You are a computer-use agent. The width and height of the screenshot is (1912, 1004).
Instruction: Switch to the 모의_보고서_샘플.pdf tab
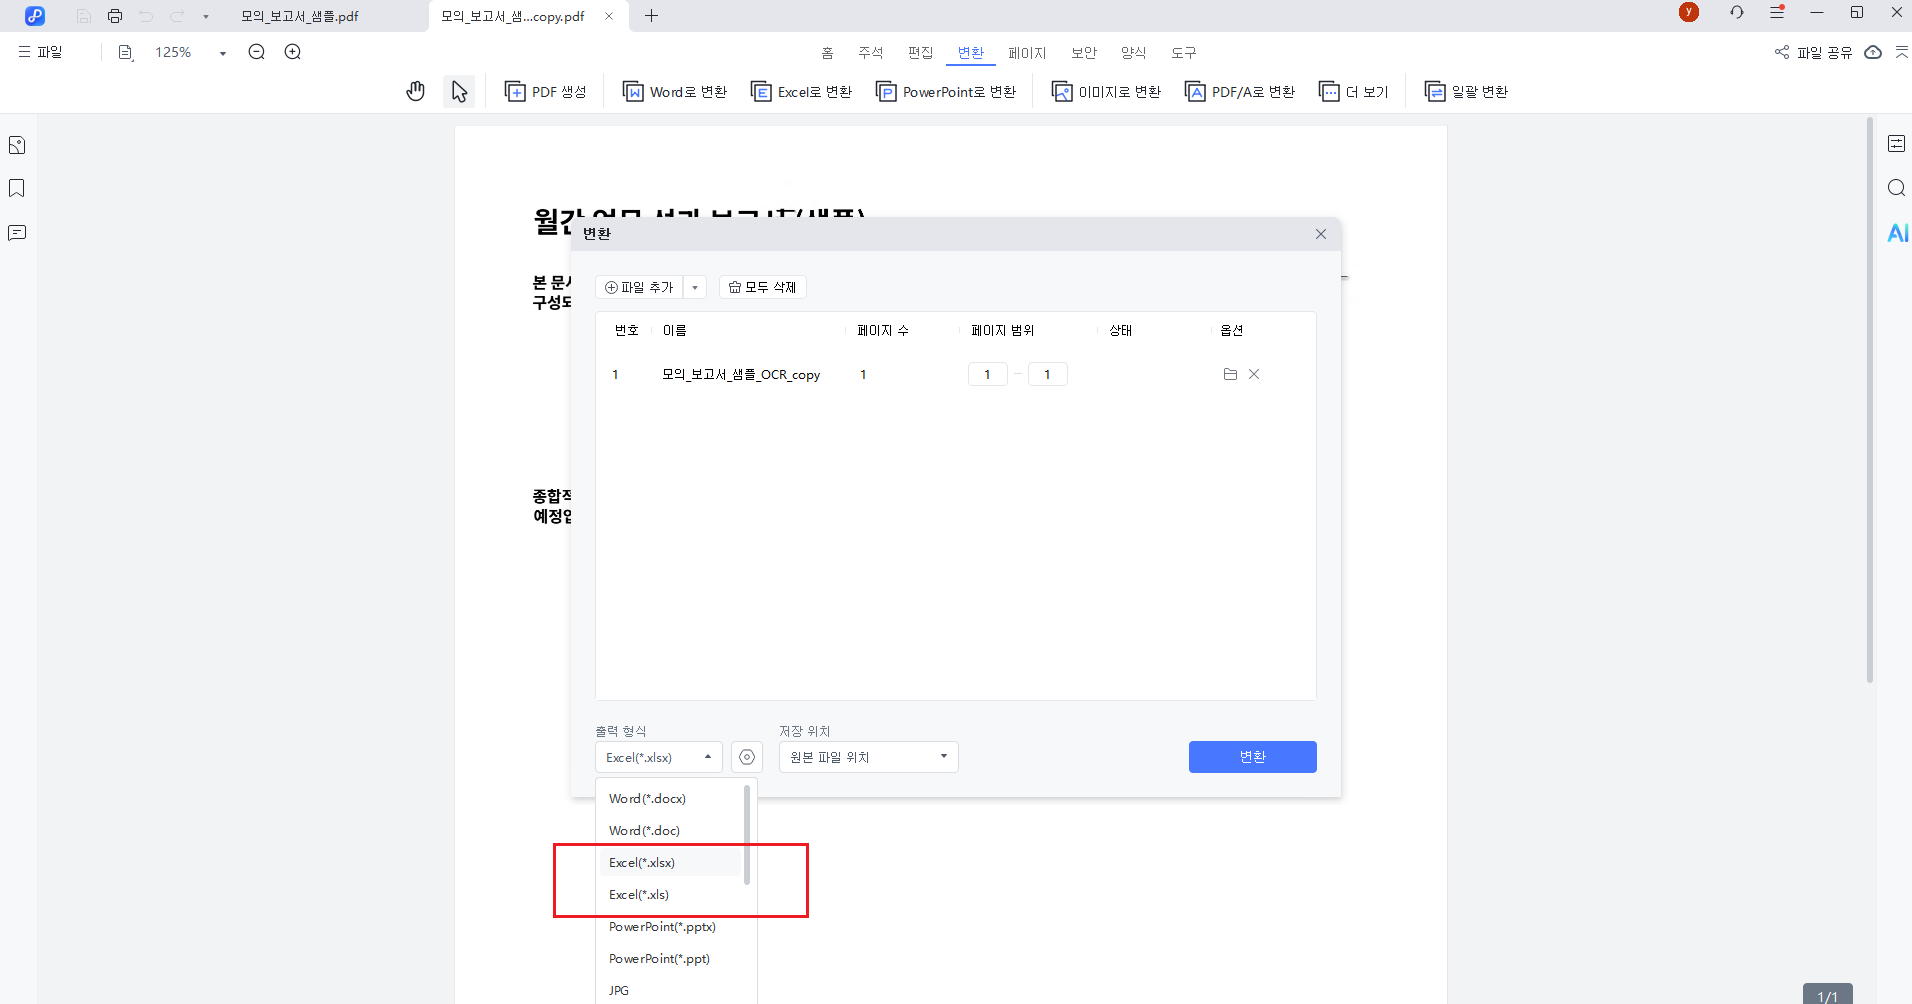pyautogui.click(x=298, y=16)
